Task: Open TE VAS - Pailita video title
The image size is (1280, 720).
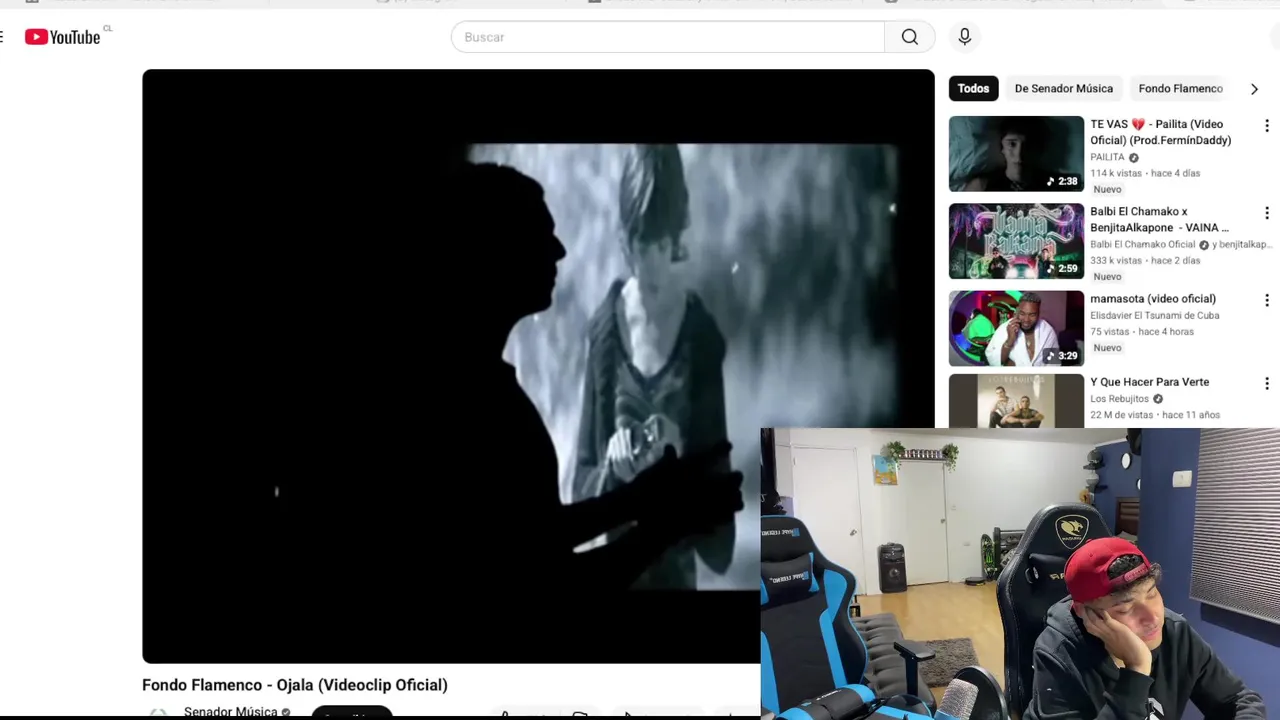Action: click(x=1161, y=132)
